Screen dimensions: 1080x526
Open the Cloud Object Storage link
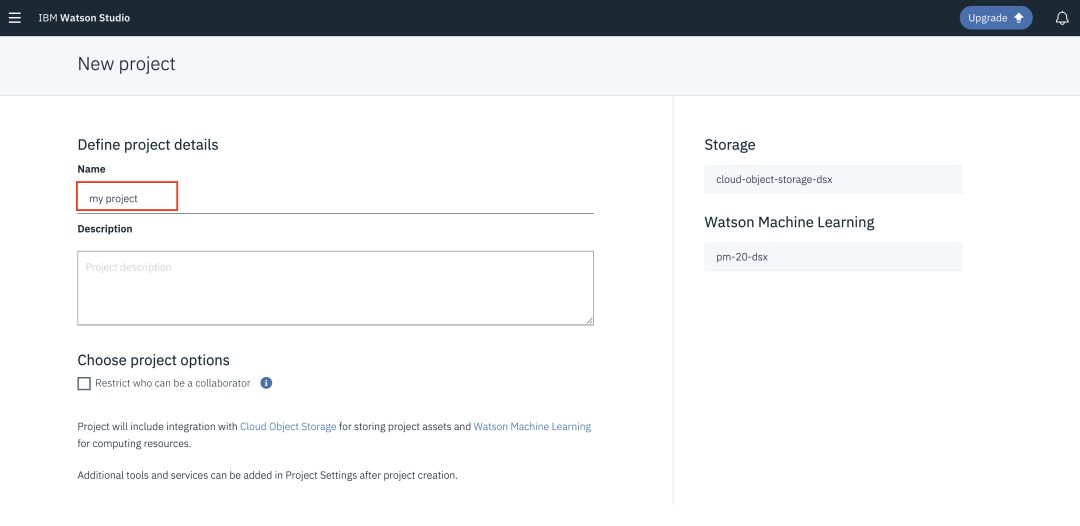point(288,426)
